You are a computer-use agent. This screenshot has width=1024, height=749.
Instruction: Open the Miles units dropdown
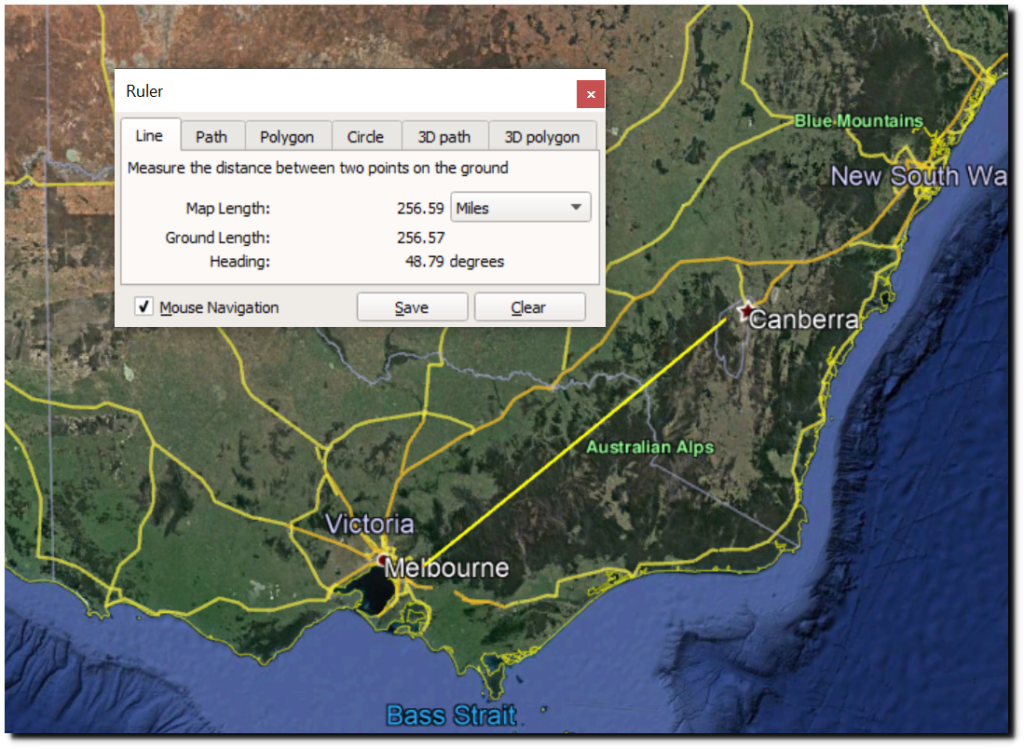click(x=521, y=208)
